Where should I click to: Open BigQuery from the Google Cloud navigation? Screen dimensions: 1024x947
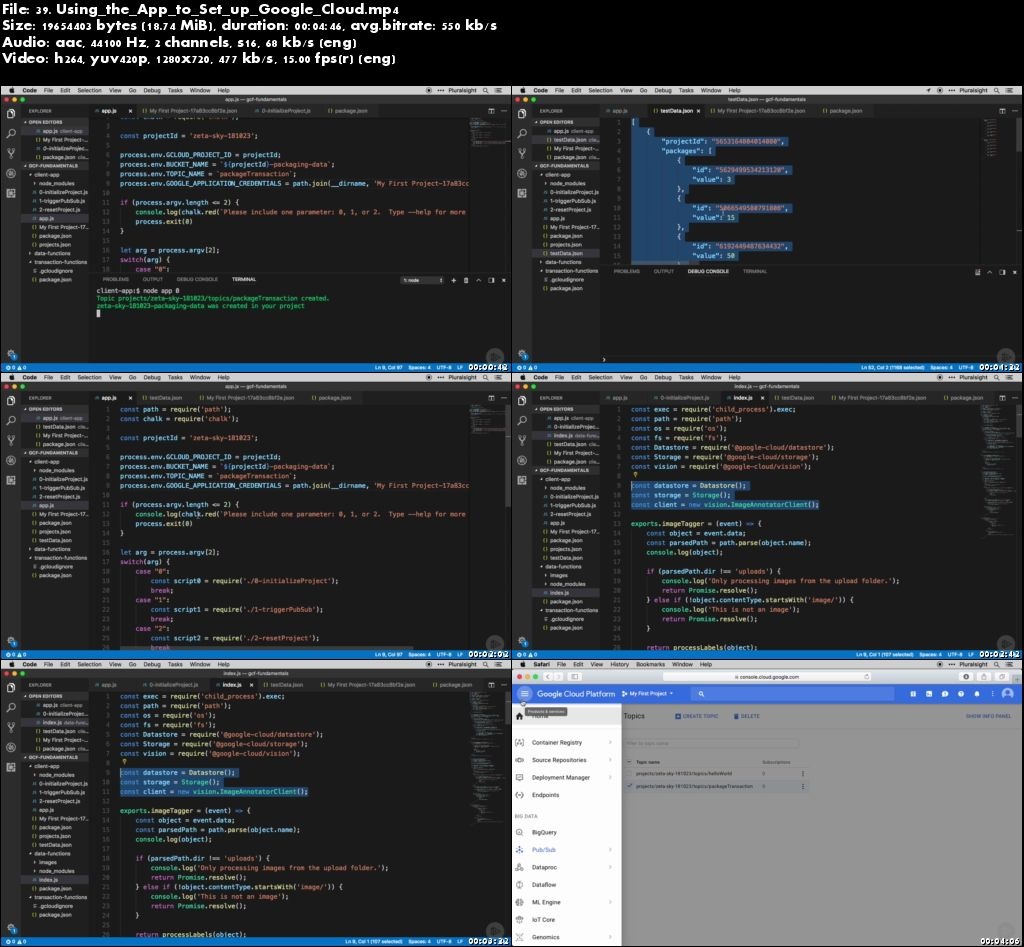[x=544, y=833]
